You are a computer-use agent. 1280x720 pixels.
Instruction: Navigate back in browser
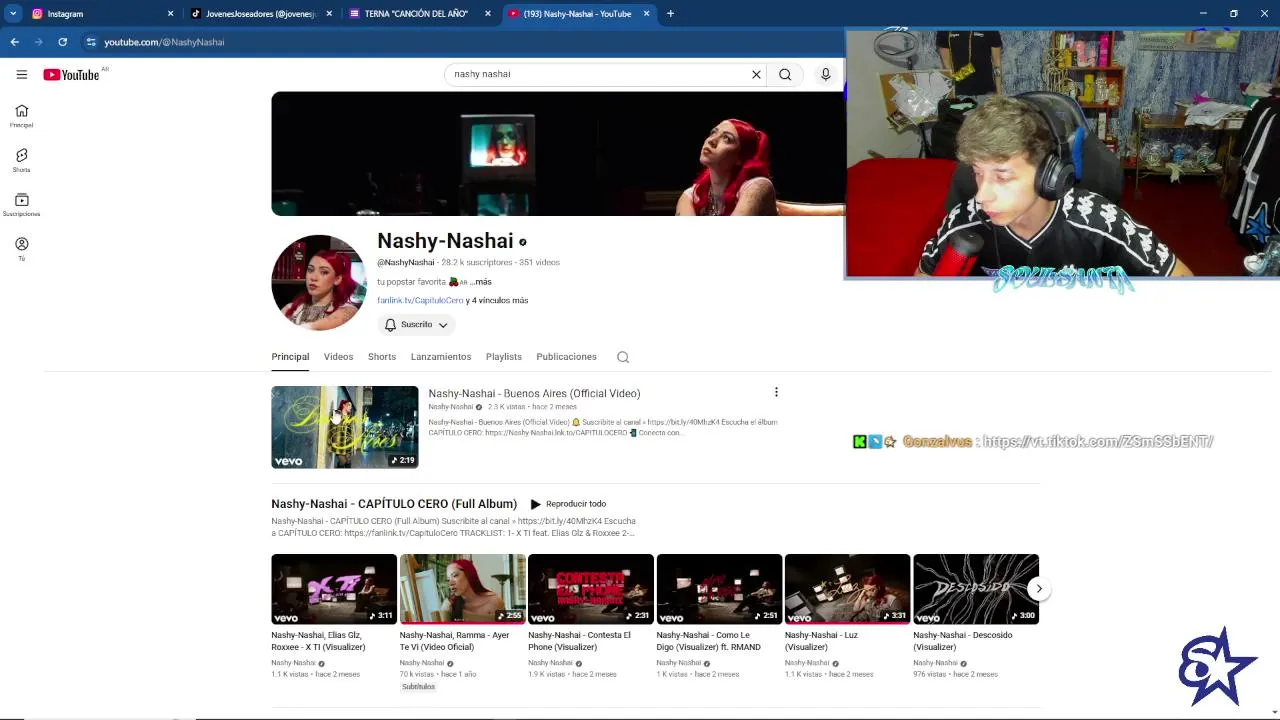click(x=14, y=42)
